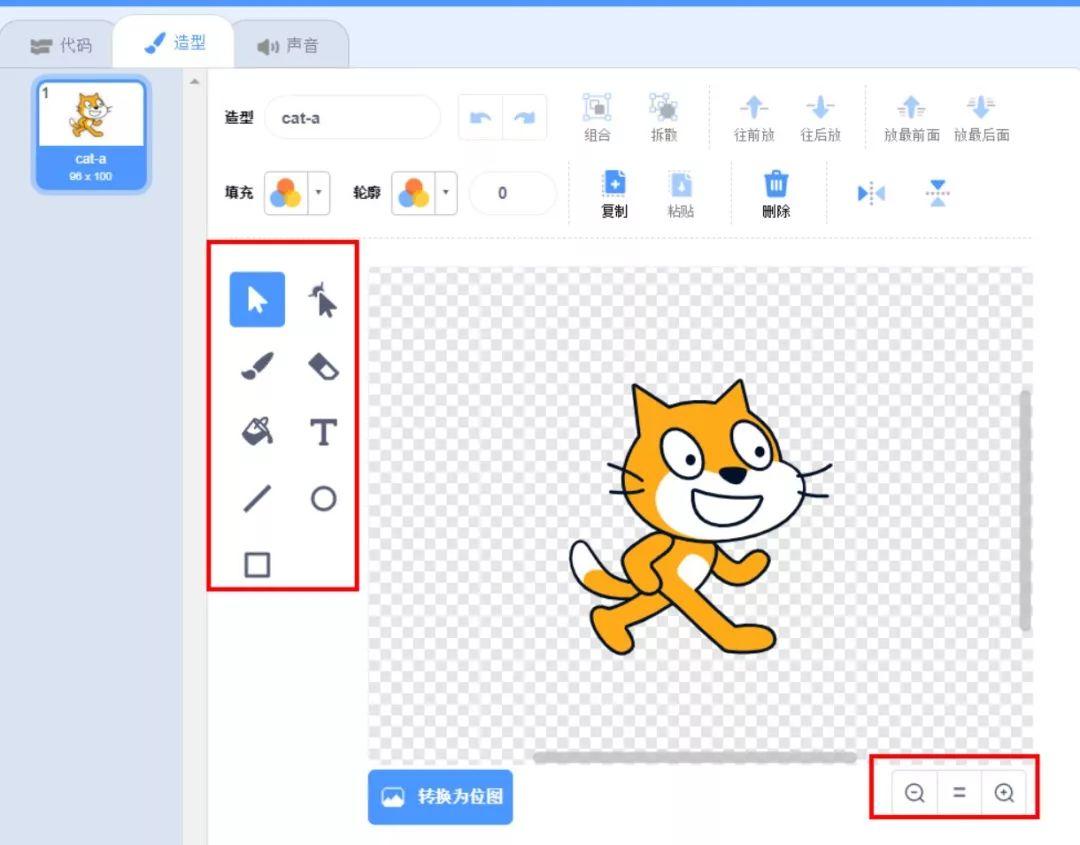The width and height of the screenshot is (1080, 845).
Task: Select the Circle tool
Action: pos(323,498)
